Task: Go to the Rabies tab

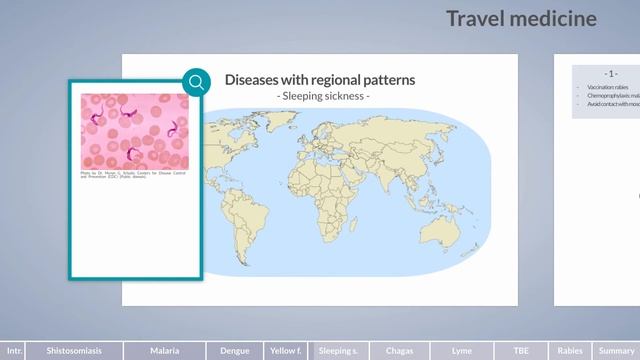Action: 570,351
